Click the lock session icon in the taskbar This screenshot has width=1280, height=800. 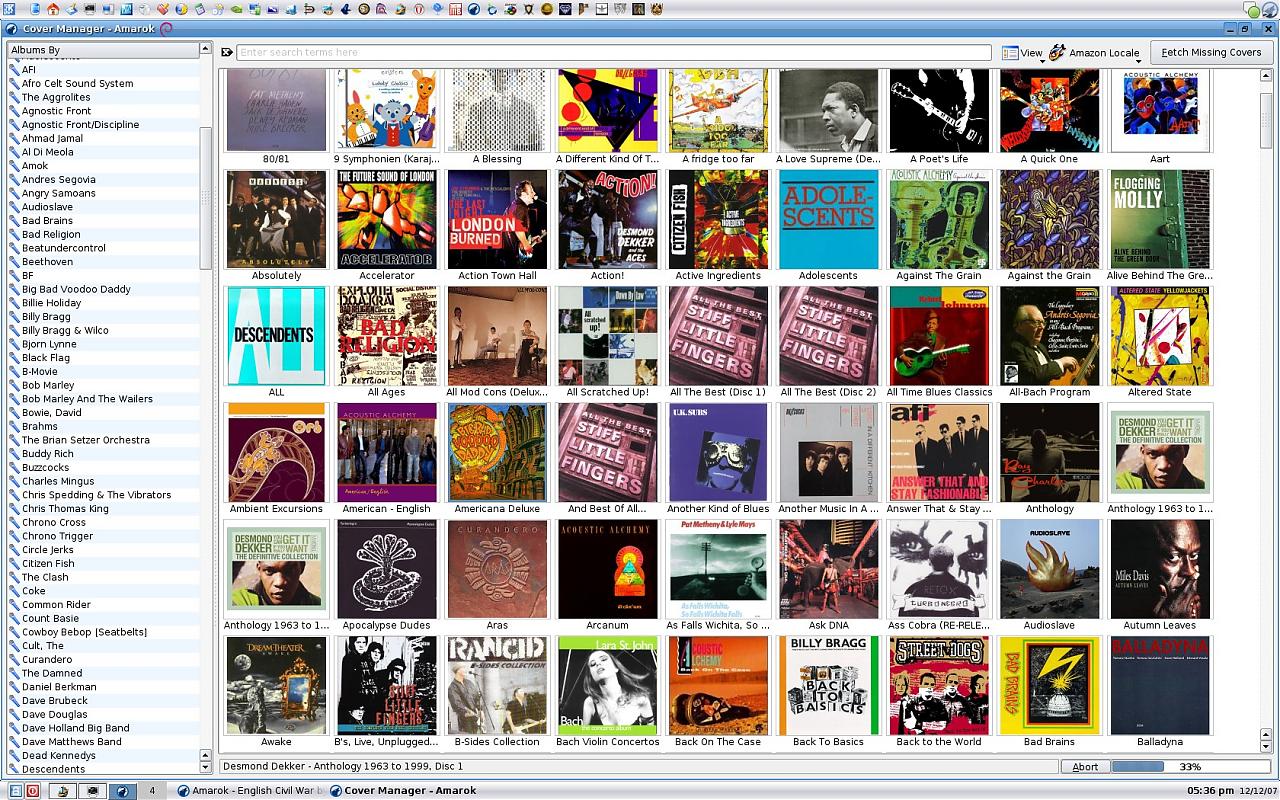tap(16, 791)
